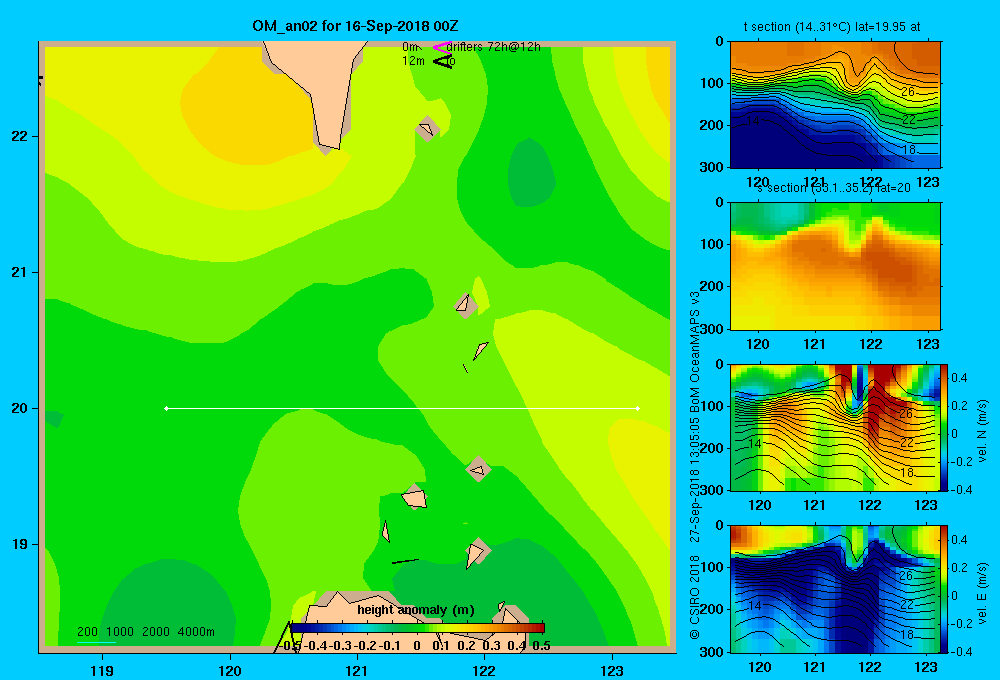Click depth label 300 on temperature section axis
Viewport: 1000px width, 680px height.
click(x=712, y=167)
